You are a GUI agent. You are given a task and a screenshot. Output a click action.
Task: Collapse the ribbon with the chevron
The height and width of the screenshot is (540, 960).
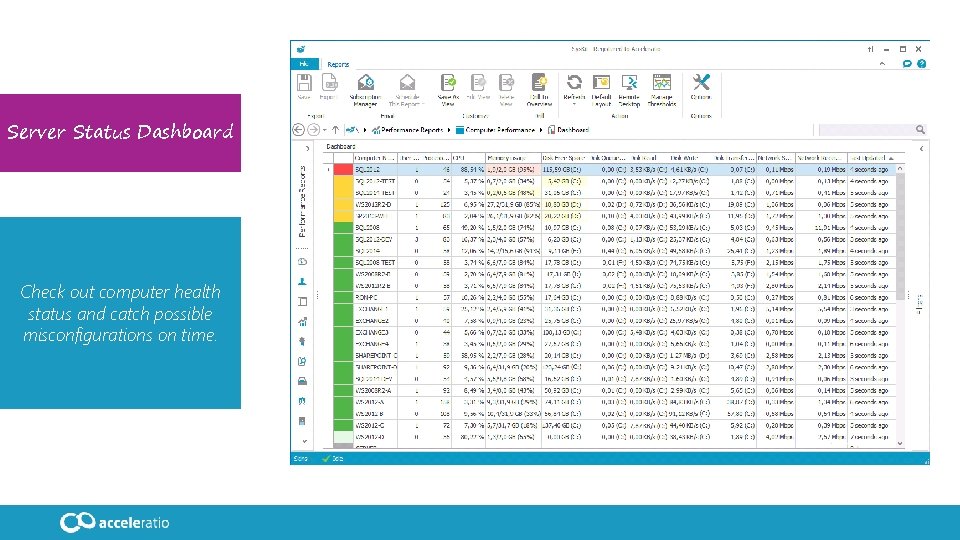(882, 64)
